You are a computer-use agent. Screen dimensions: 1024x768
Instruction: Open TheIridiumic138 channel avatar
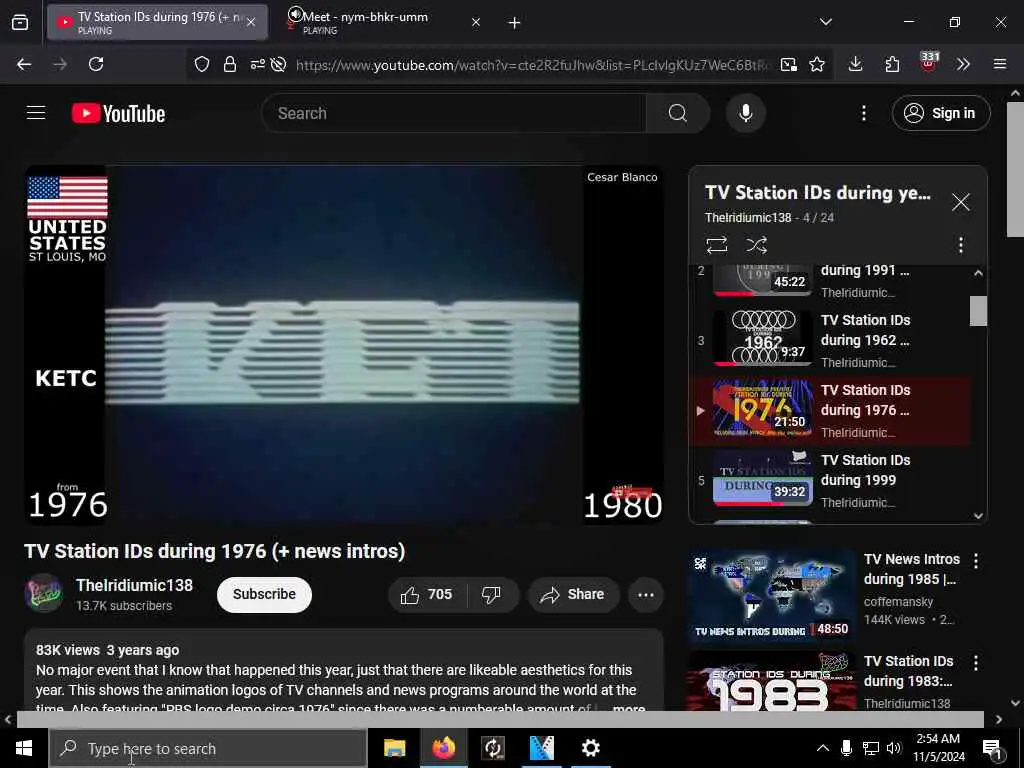coord(44,593)
